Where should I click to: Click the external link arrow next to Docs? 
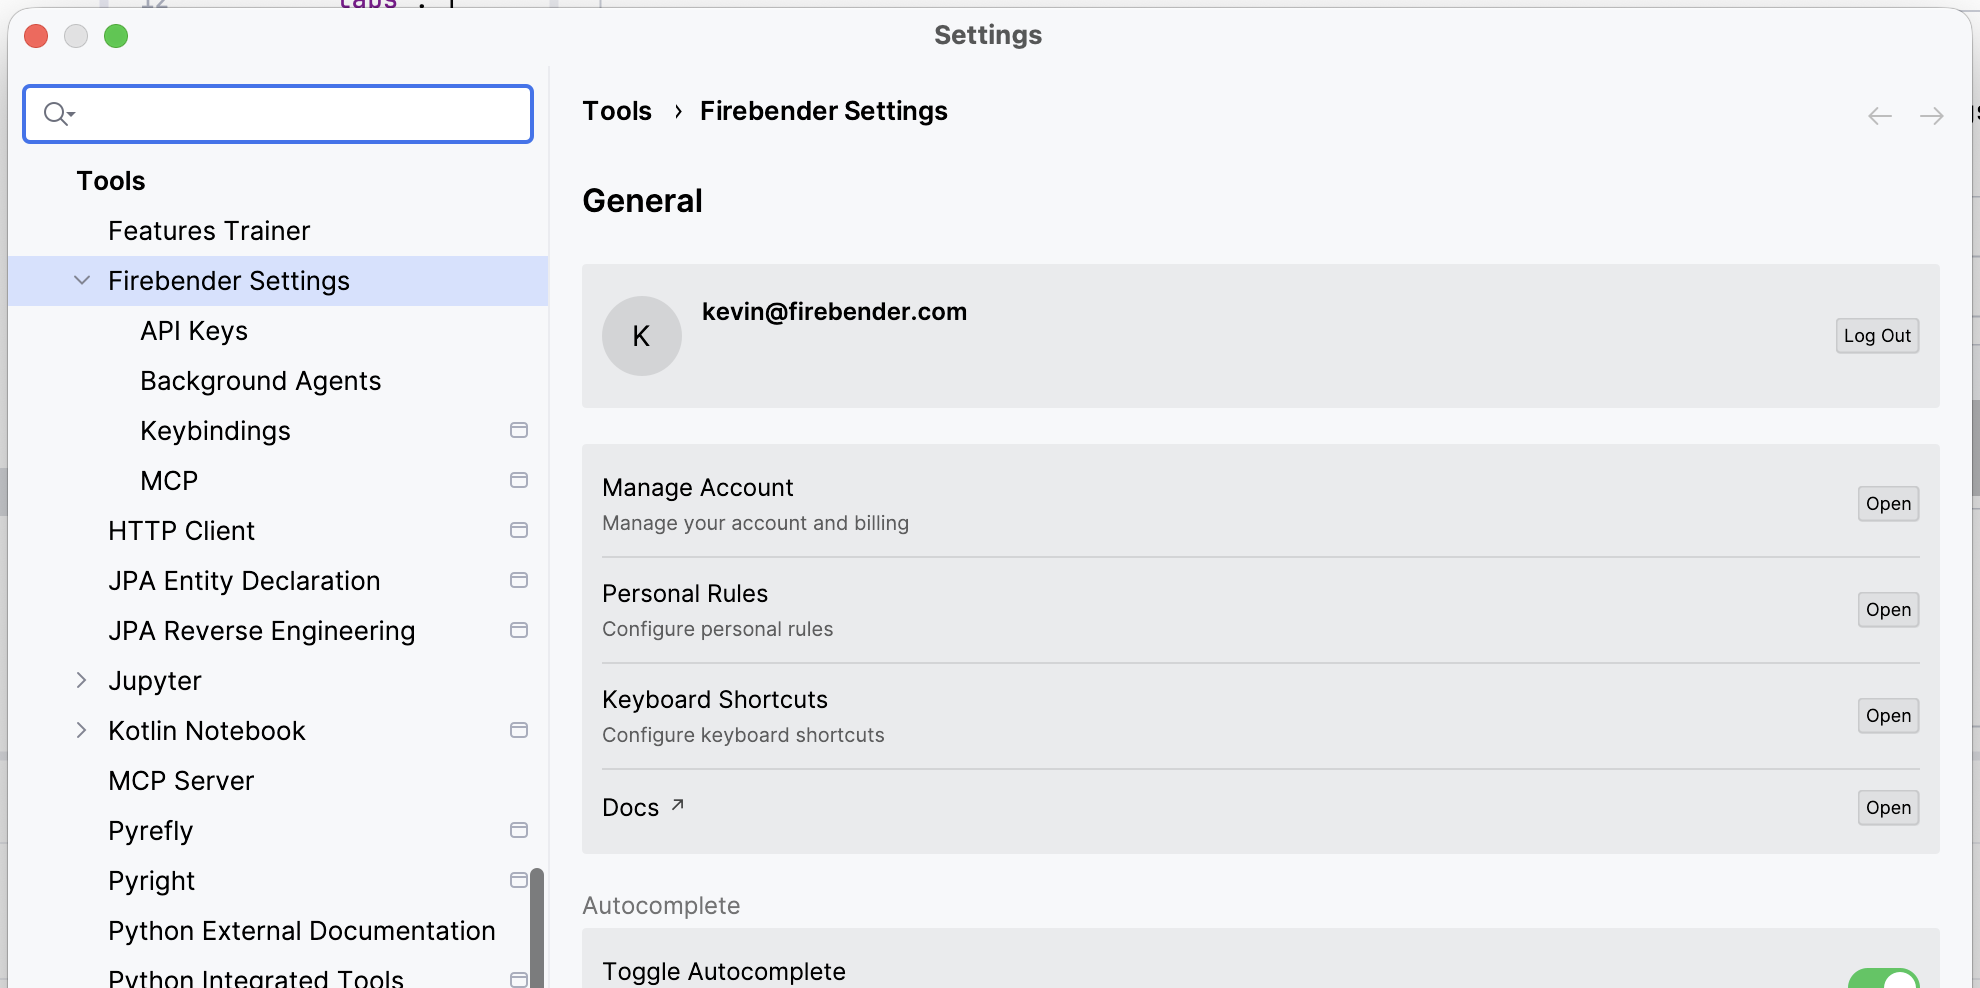click(677, 805)
